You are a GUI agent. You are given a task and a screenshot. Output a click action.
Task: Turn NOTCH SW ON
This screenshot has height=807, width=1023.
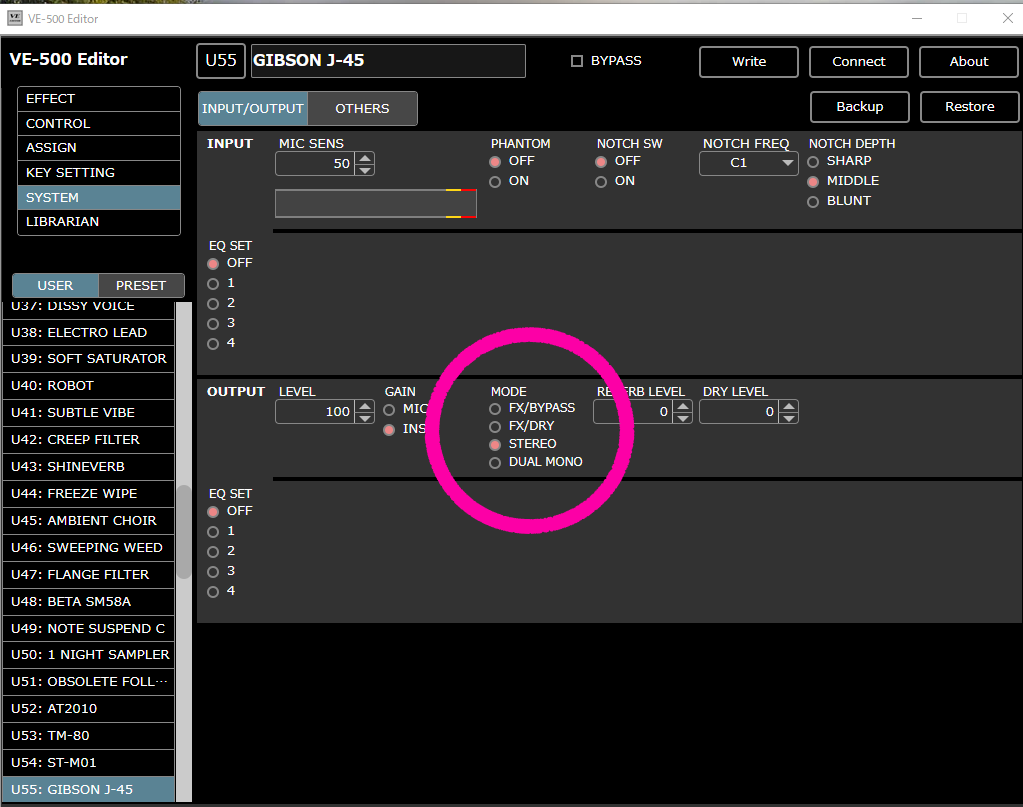[x=601, y=181]
